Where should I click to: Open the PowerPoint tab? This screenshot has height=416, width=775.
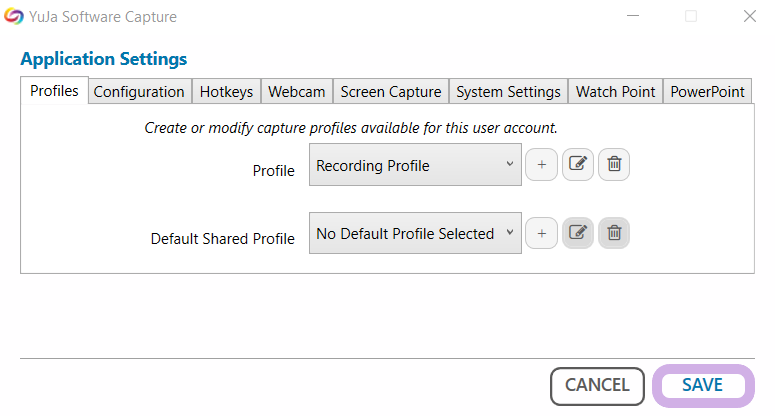(707, 91)
